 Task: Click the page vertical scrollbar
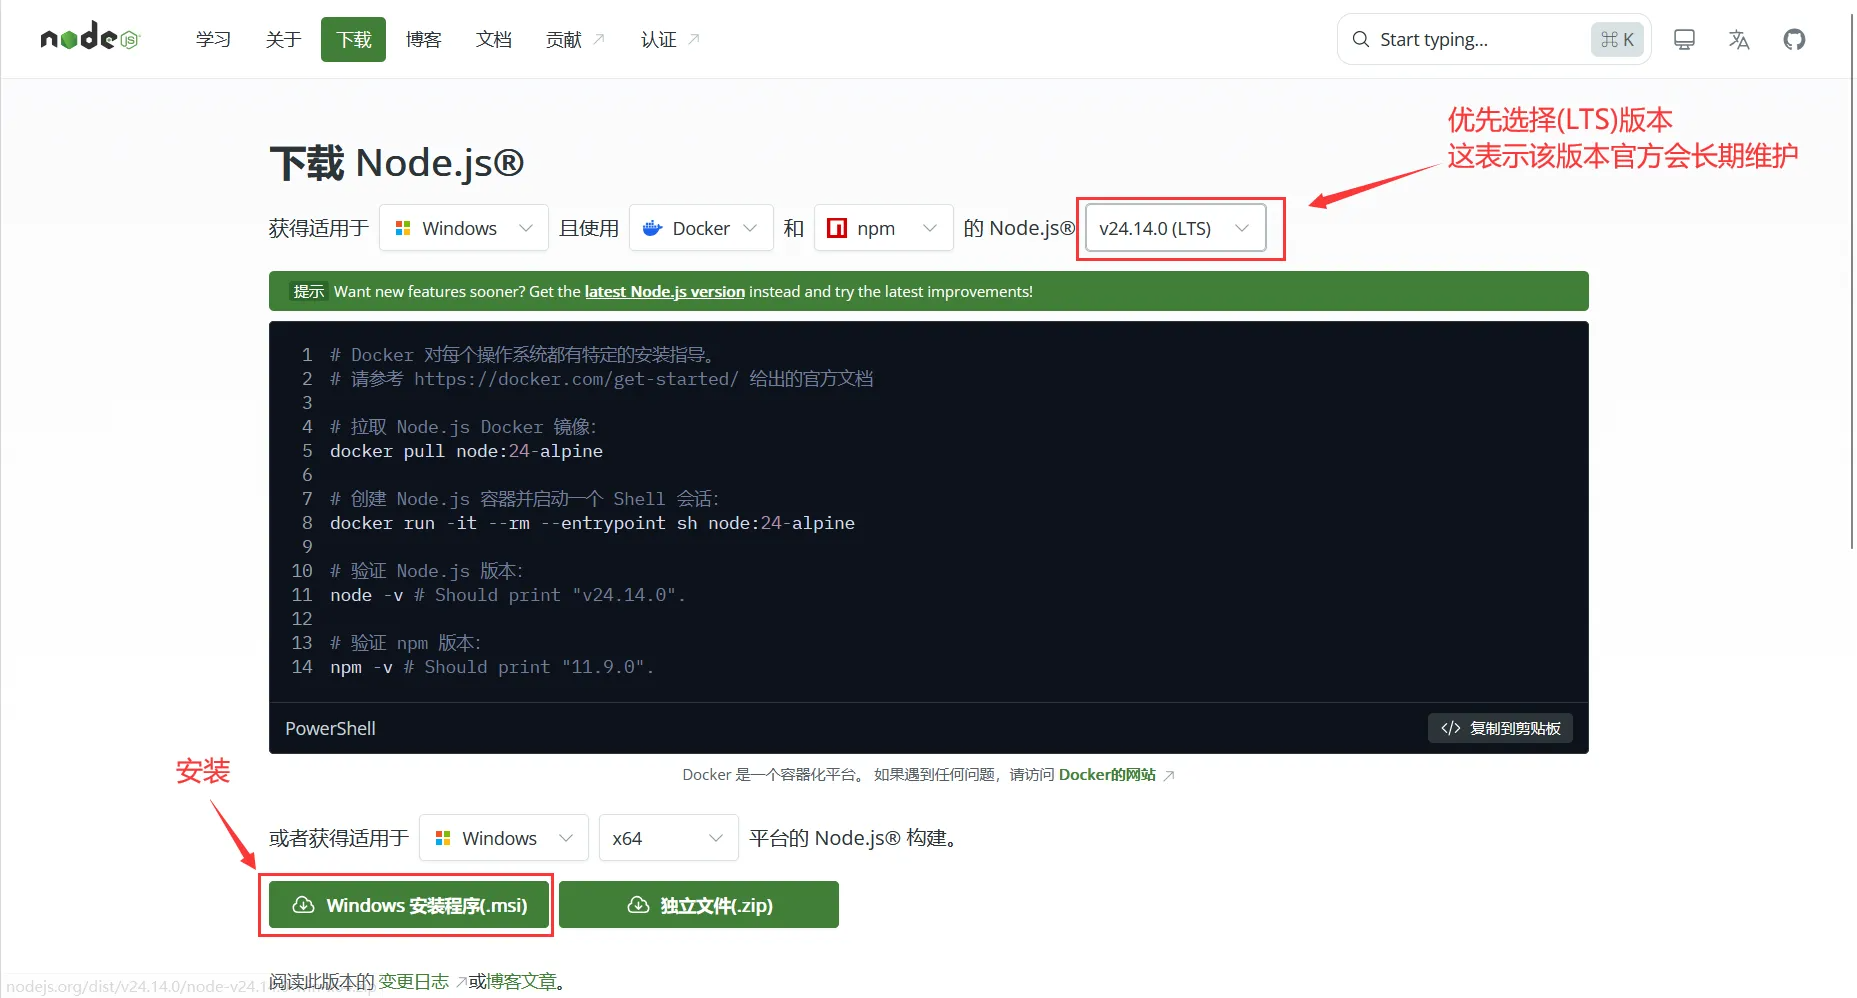click(1852, 280)
